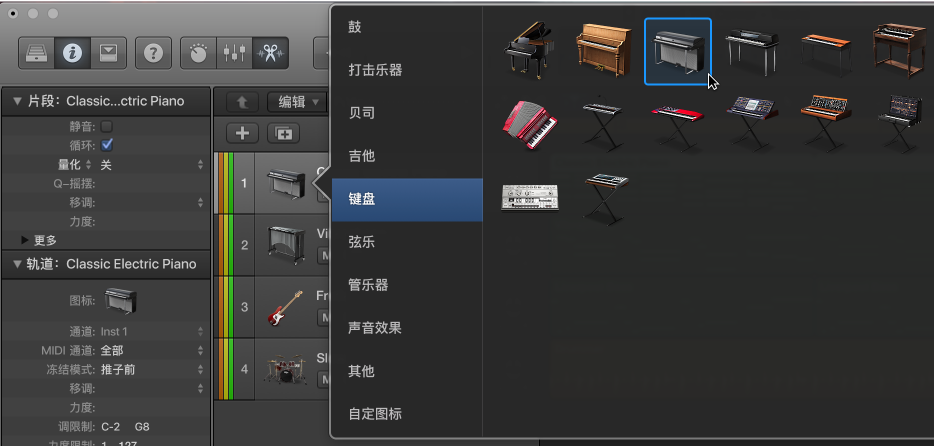Collapse the 片段 region section triangle
The height and width of the screenshot is (448, 936).
pyautogui.click(x=17, y=101)
